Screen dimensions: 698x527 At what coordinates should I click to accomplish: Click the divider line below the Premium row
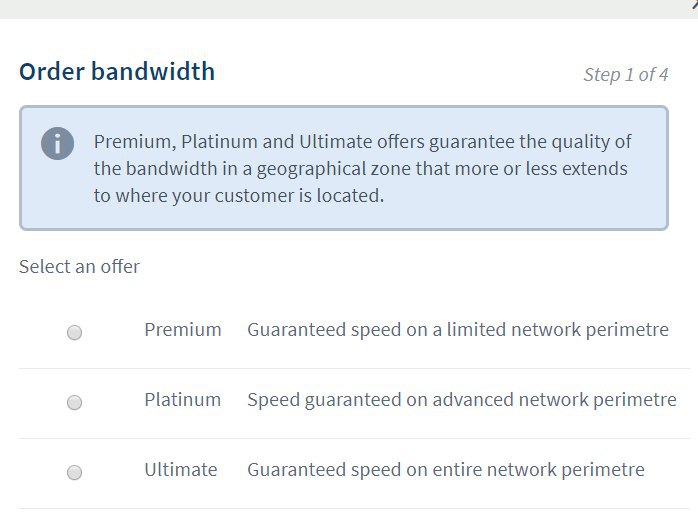(x=354, y=368)
